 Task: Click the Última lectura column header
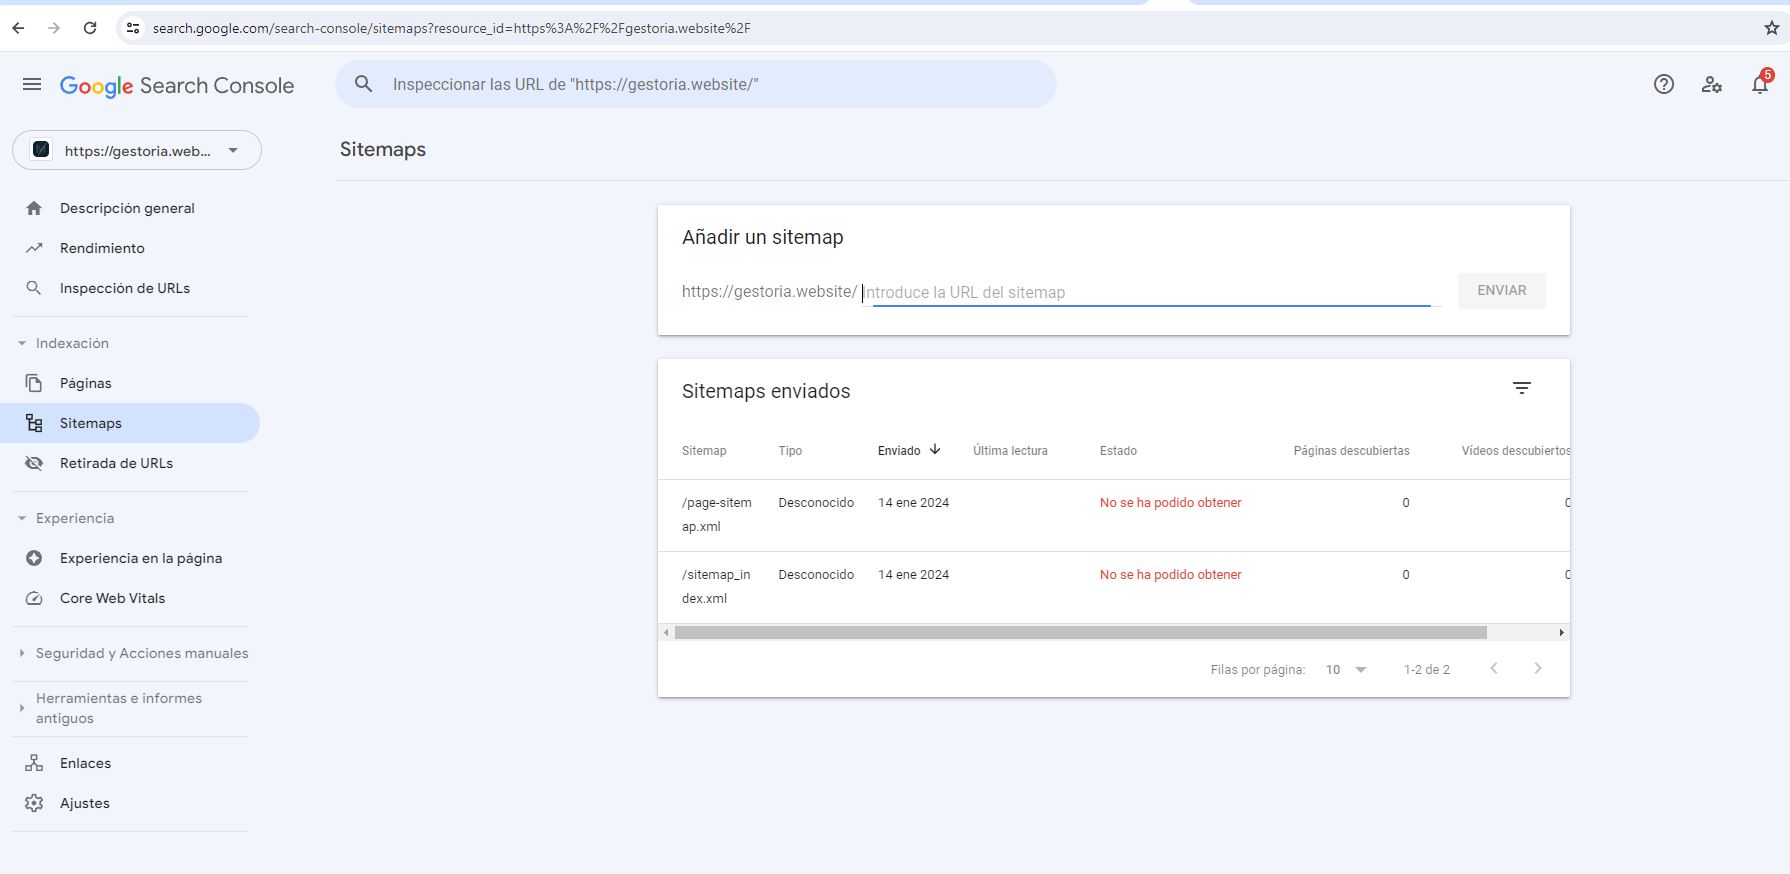1010,451
